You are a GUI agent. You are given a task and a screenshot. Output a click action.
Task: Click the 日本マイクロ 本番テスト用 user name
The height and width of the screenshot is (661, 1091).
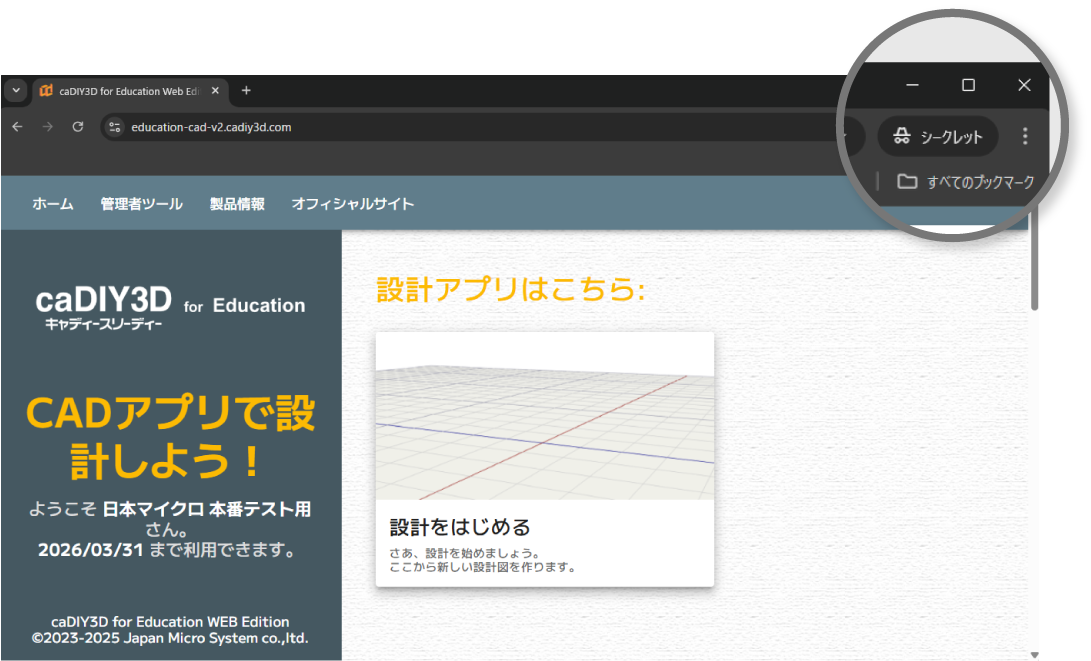coord(207,509)
